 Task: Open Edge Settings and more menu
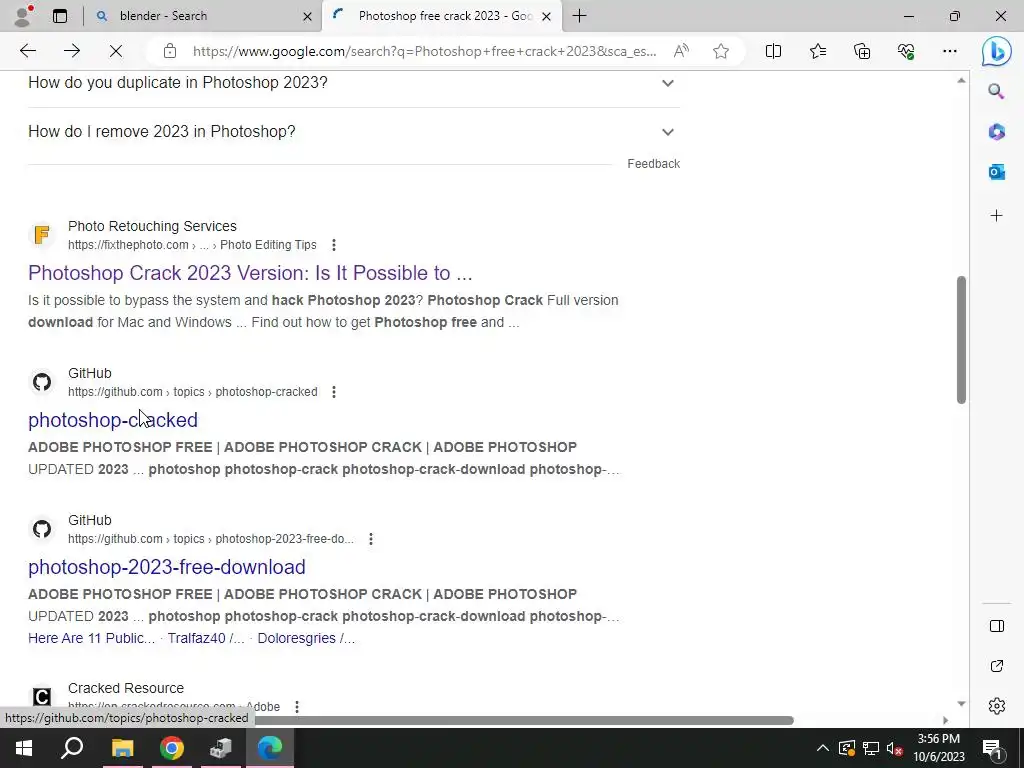(950, 51)
